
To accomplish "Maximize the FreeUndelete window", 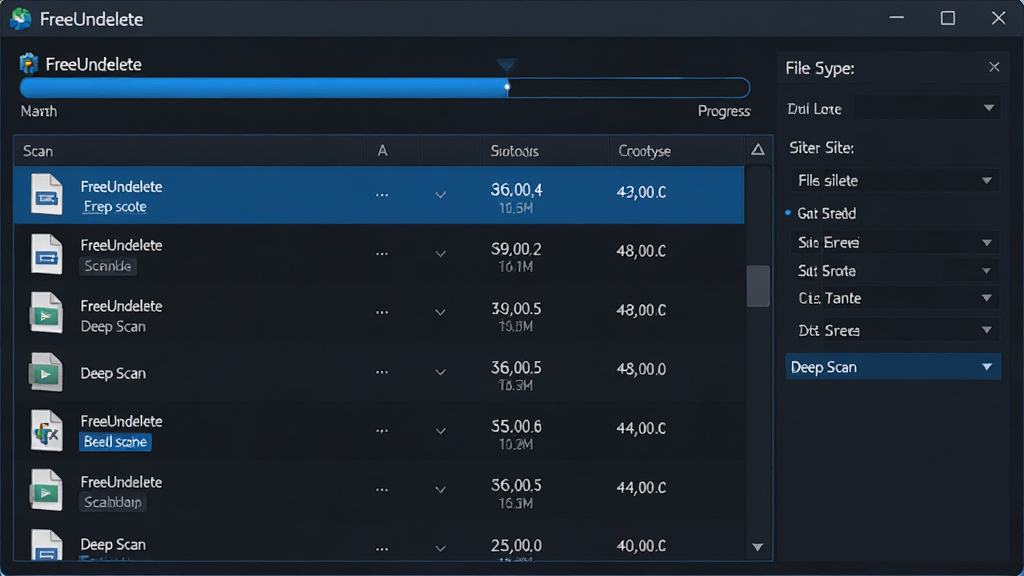I will (948, 18).
